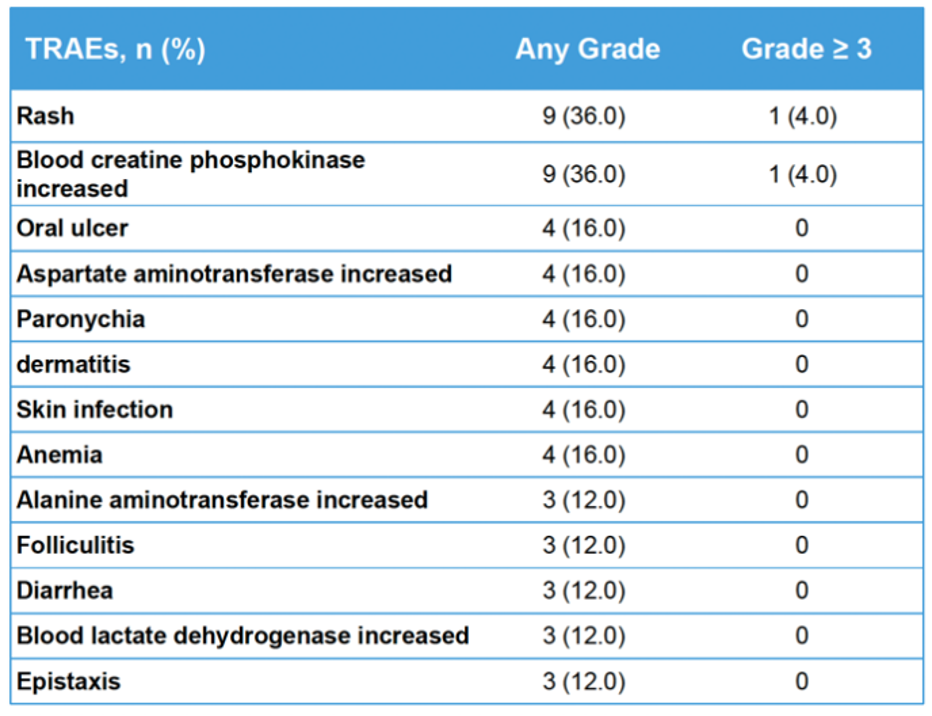
Task: Click 'Blood creatine phosphokinase increased' row label
Action: (x=190, y=174)
